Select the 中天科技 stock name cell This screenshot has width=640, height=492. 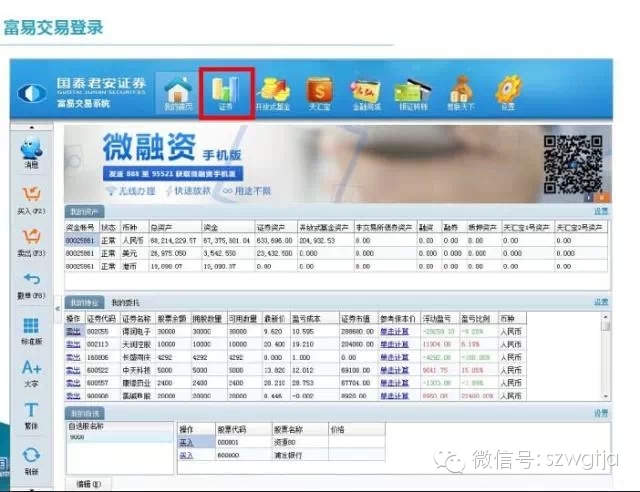(138, 370)
